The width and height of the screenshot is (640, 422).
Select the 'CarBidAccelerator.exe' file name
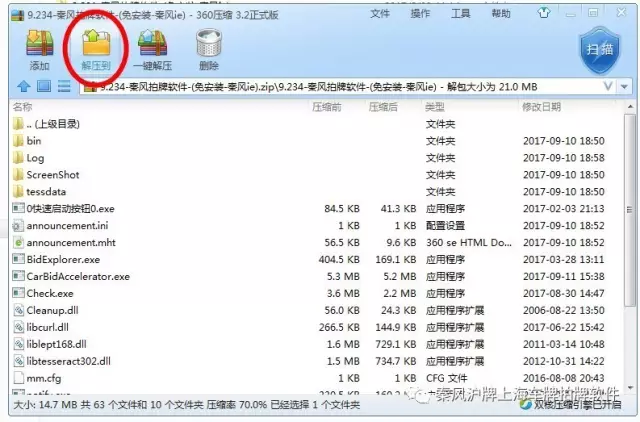click(78, 276)
